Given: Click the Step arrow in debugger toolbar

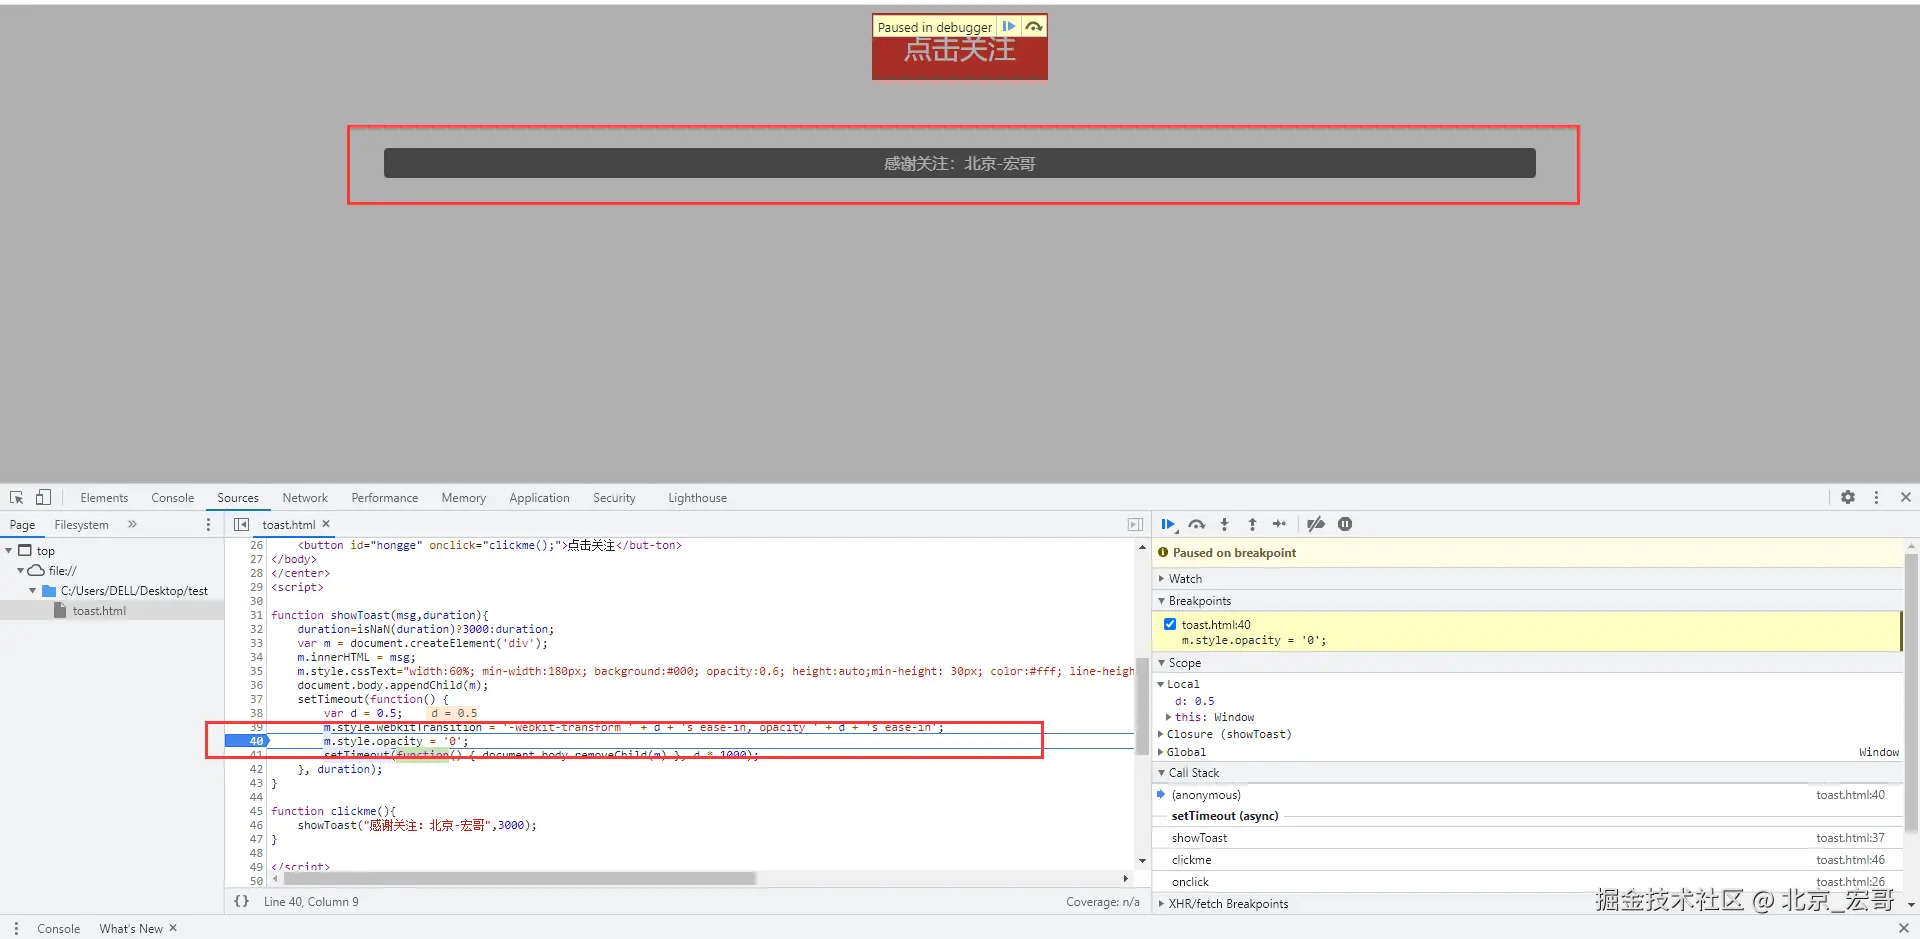Looking at the screenshot, I should click(x=1279, y=524).
